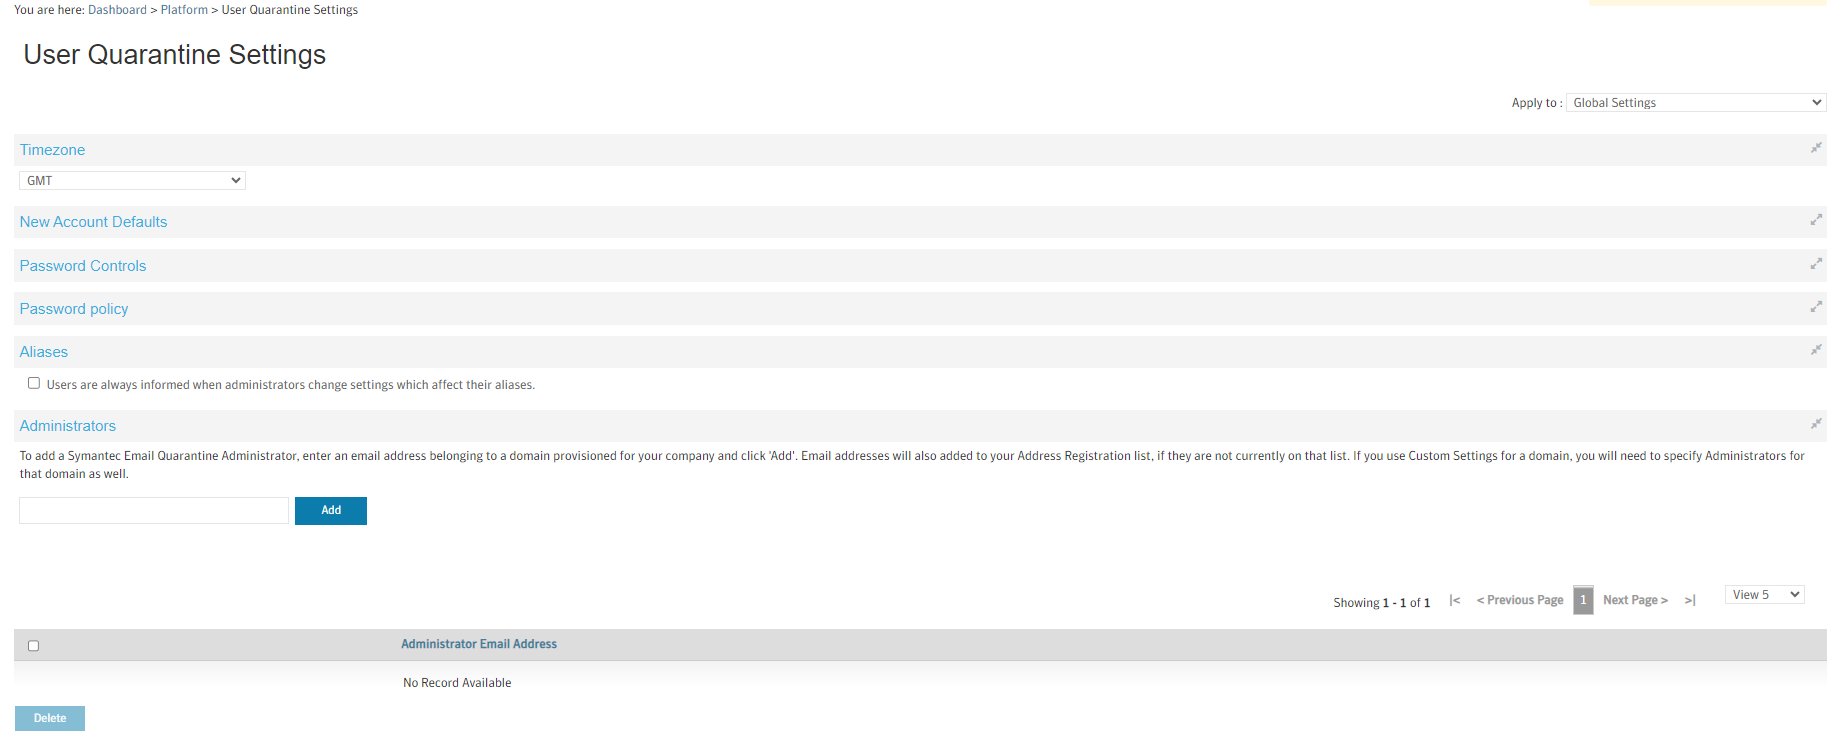Expand New Account Defaults via its corner icon
1827x736 pixels.
pyautogui.click(x=1816, y=220)
